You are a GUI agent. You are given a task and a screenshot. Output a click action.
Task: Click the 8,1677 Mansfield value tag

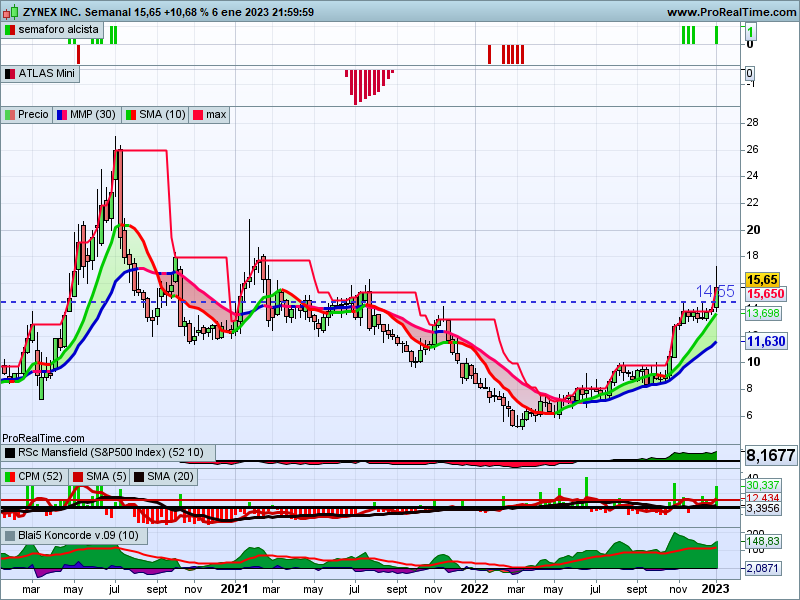pos(770,455)
